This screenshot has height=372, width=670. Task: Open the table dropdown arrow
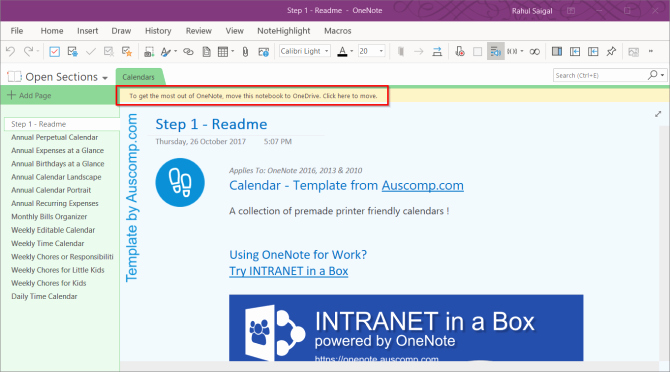point(232,52)
